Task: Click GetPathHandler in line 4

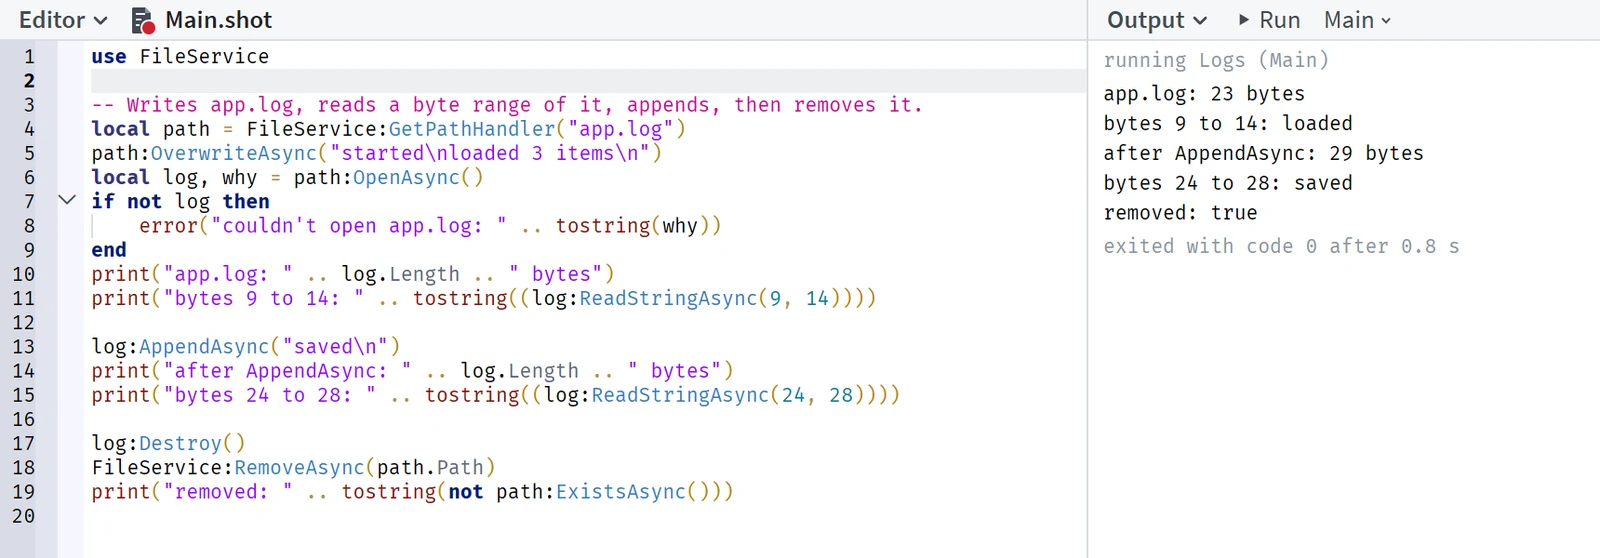Action: click(x=472, y=129)
